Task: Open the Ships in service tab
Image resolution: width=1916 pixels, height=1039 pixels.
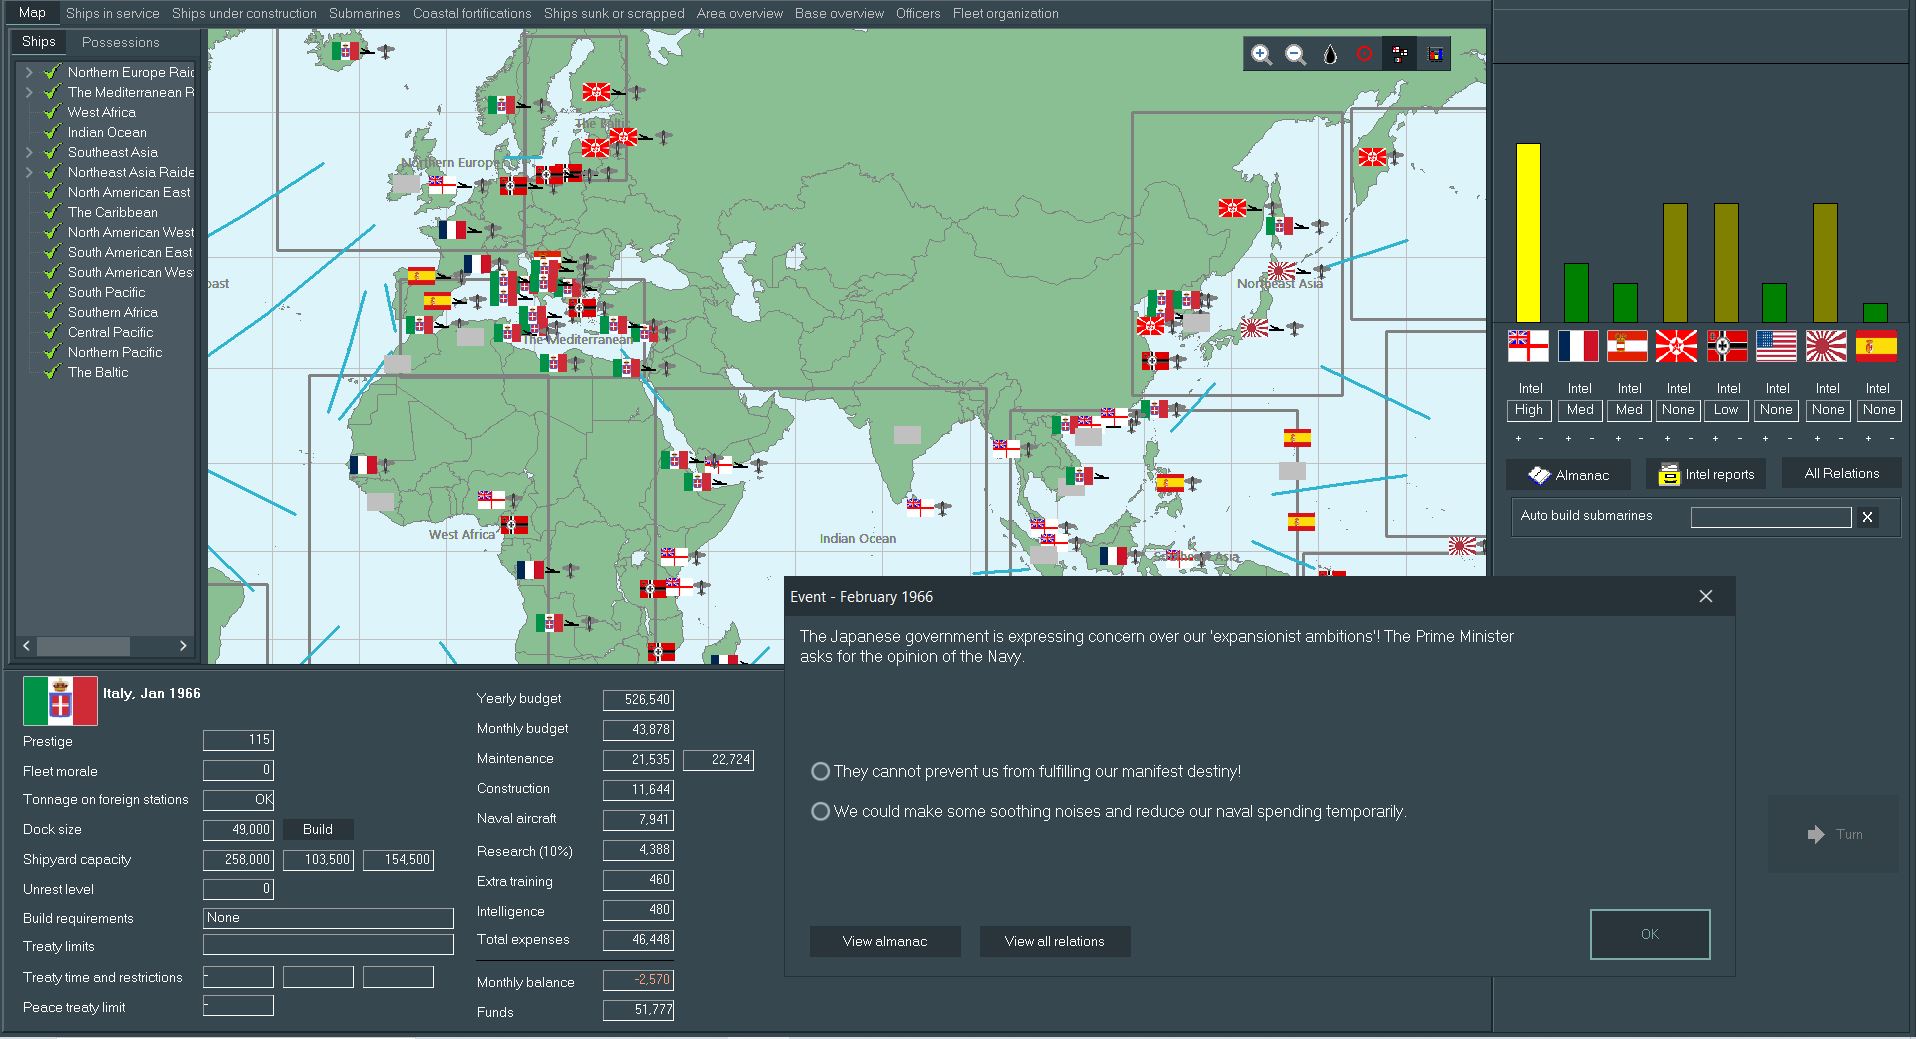Action: 113,13
